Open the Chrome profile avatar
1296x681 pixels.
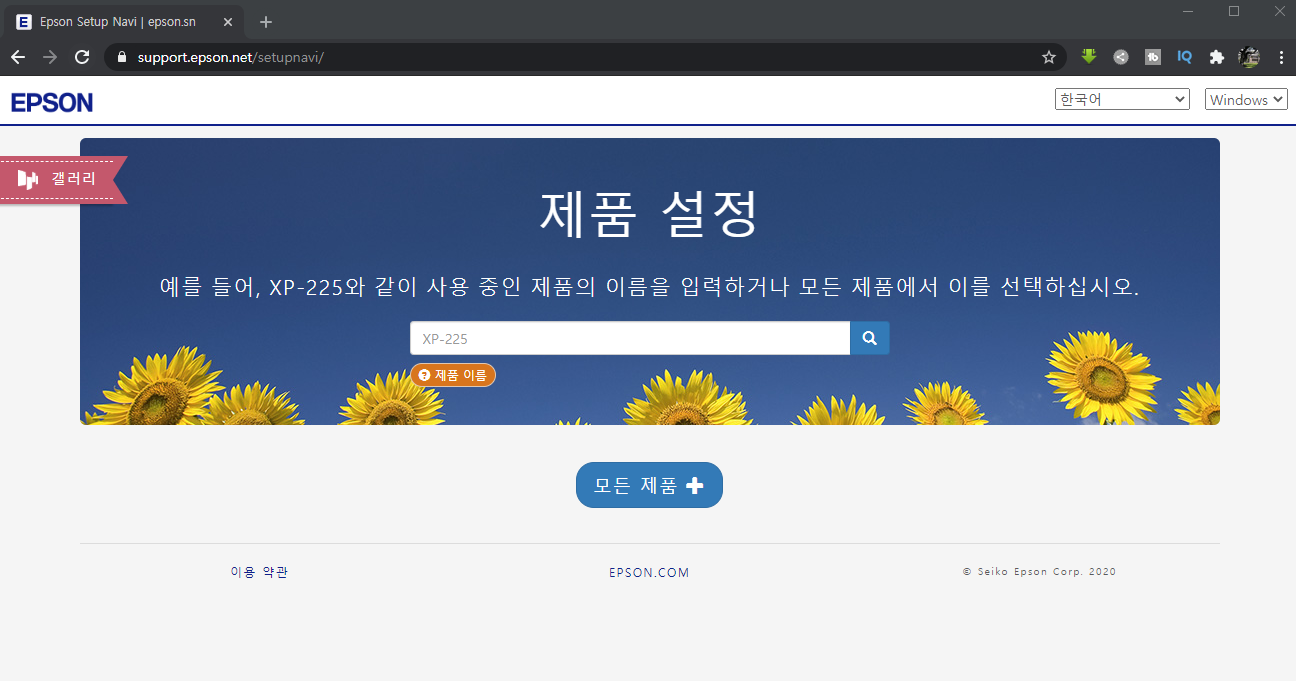coord(1249,57)
